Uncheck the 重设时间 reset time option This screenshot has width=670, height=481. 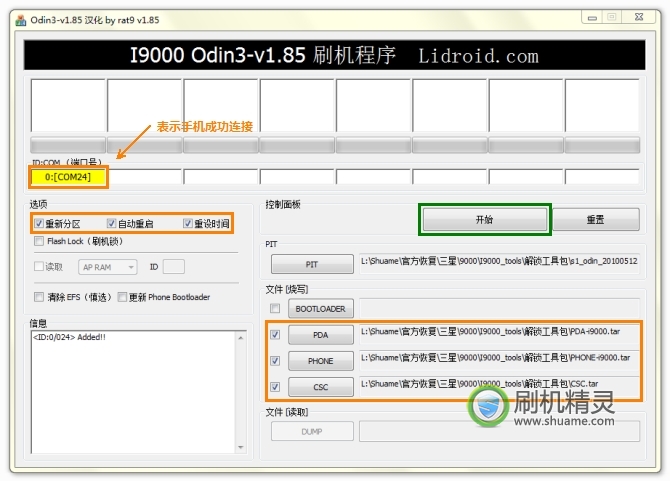coord(188,223)
